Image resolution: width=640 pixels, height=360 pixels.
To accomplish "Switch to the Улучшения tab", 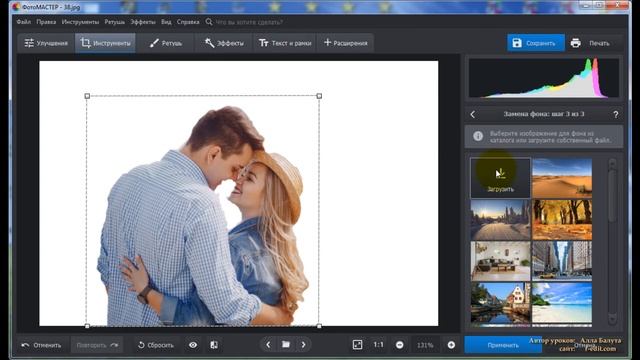I will pyautogui.click(x=46, y=43).
